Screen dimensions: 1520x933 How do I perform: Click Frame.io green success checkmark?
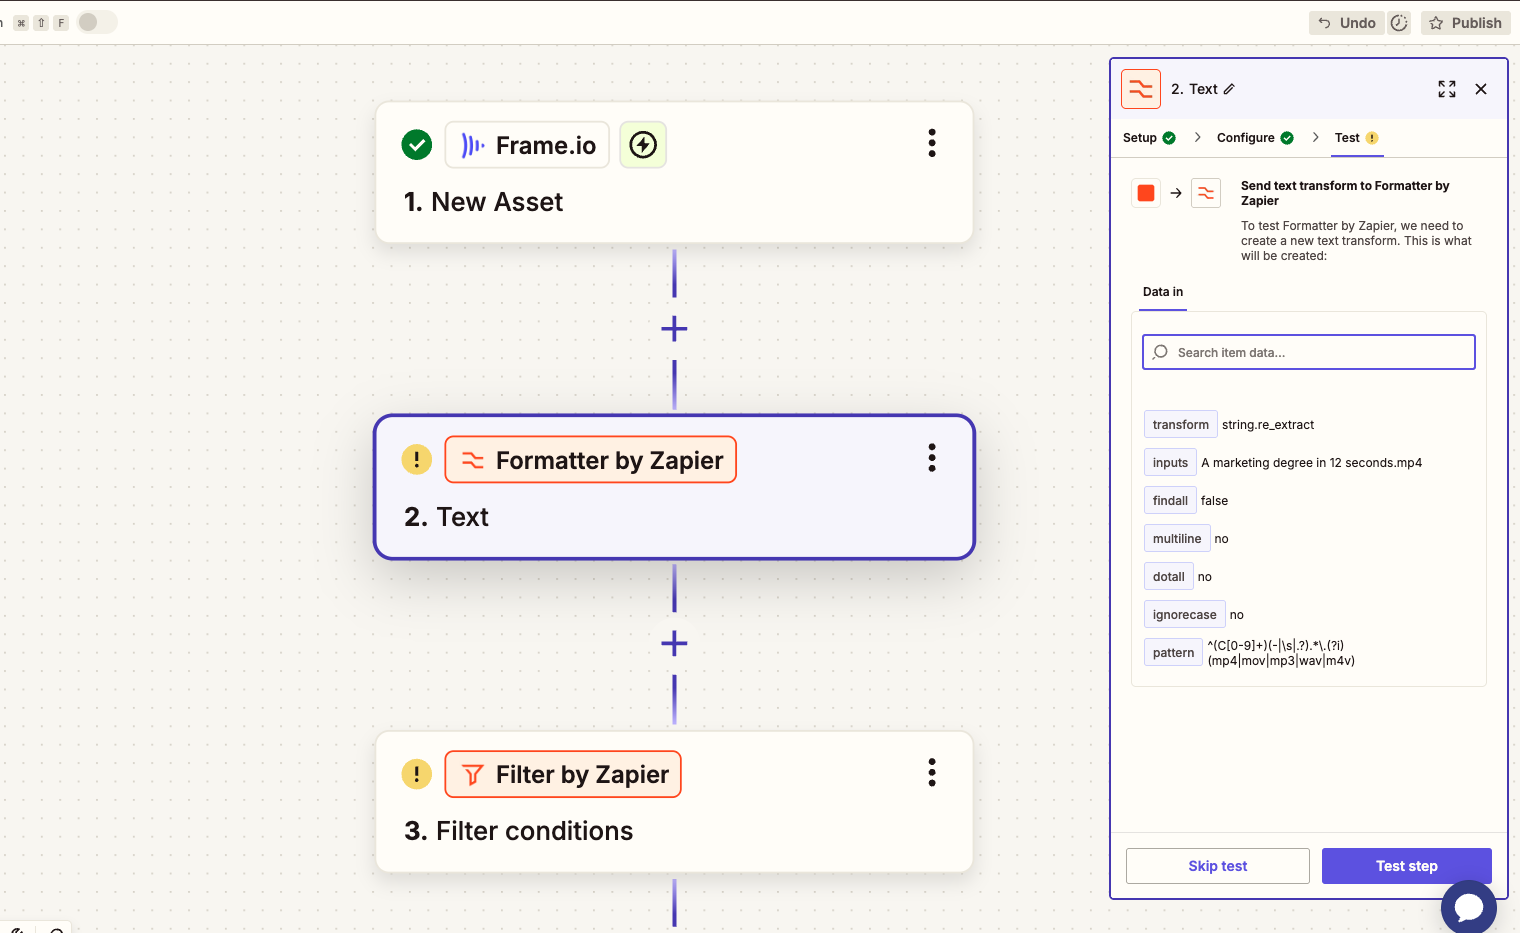point(417,145)
